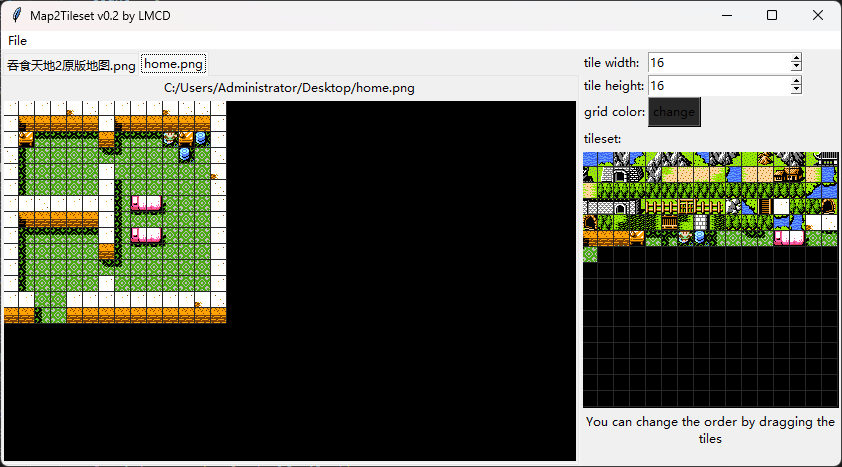Click the upper pink bed on map

tap(146, 203)
